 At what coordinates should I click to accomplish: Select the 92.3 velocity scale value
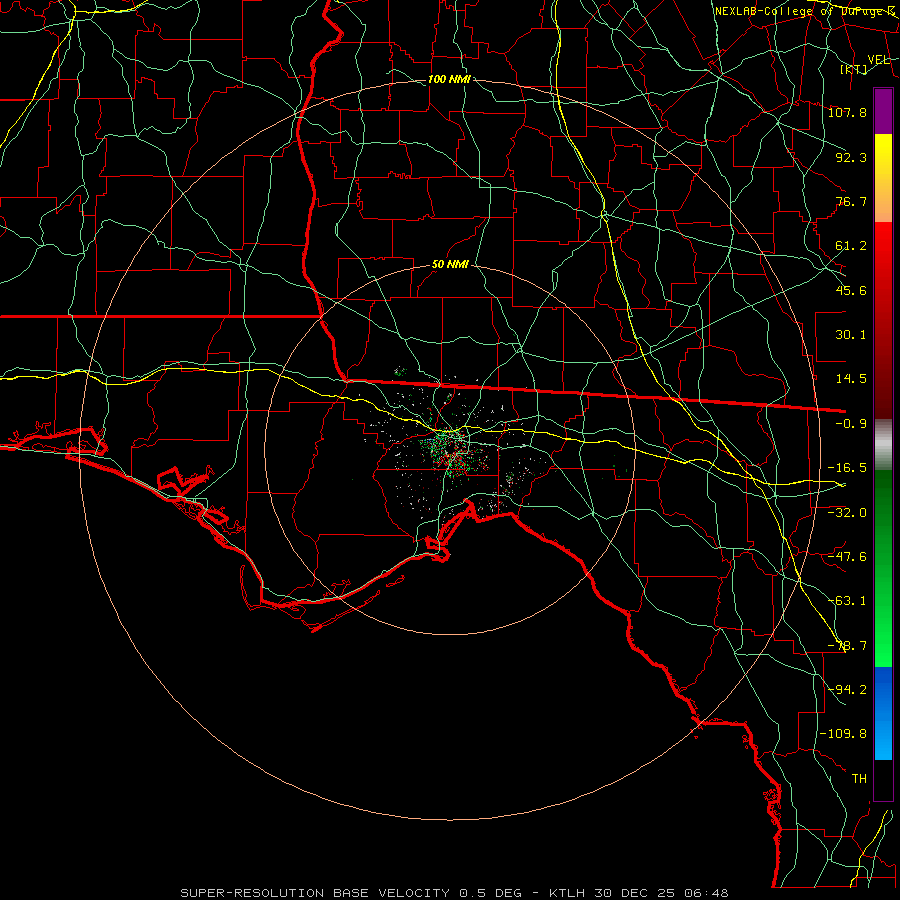click(x=851, y=157)
